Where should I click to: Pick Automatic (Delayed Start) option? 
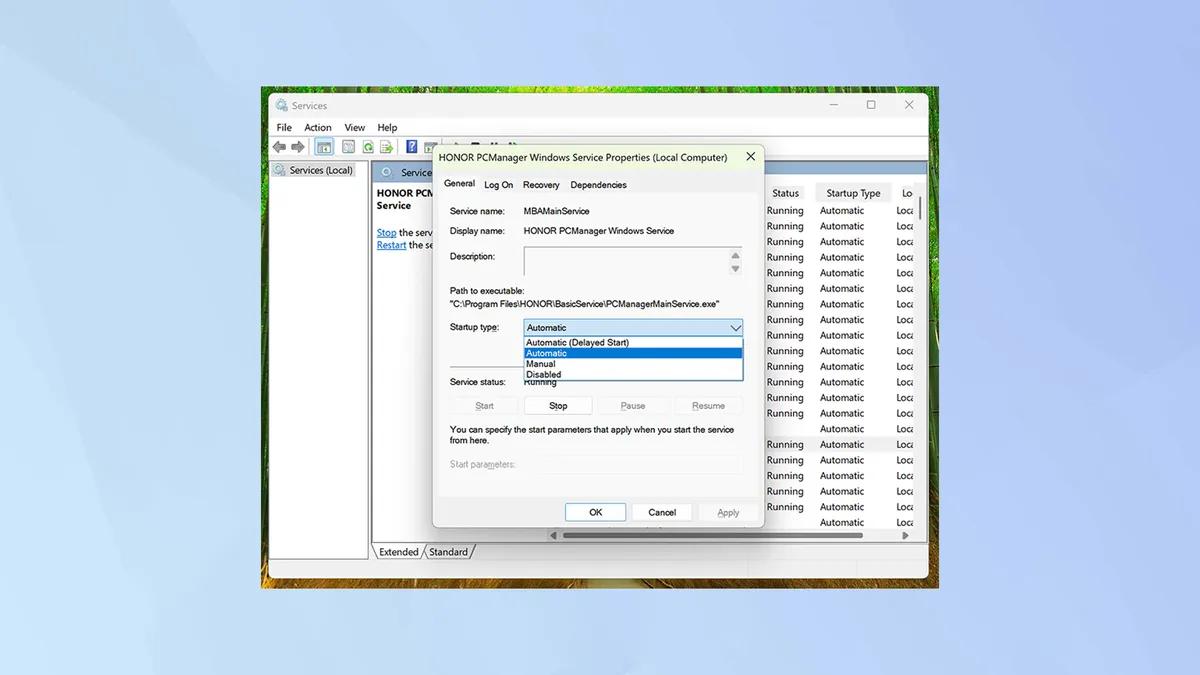577,342
